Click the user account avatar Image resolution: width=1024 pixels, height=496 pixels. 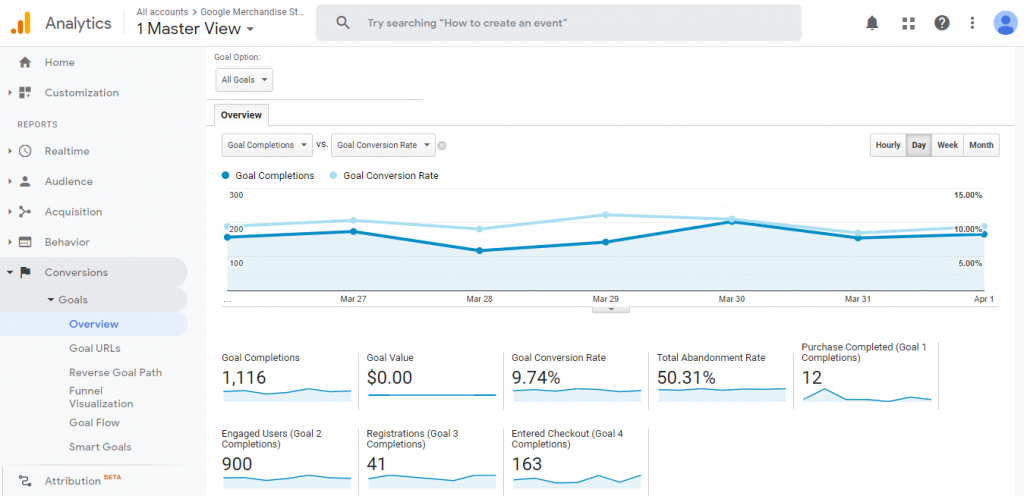[1005, 23]
